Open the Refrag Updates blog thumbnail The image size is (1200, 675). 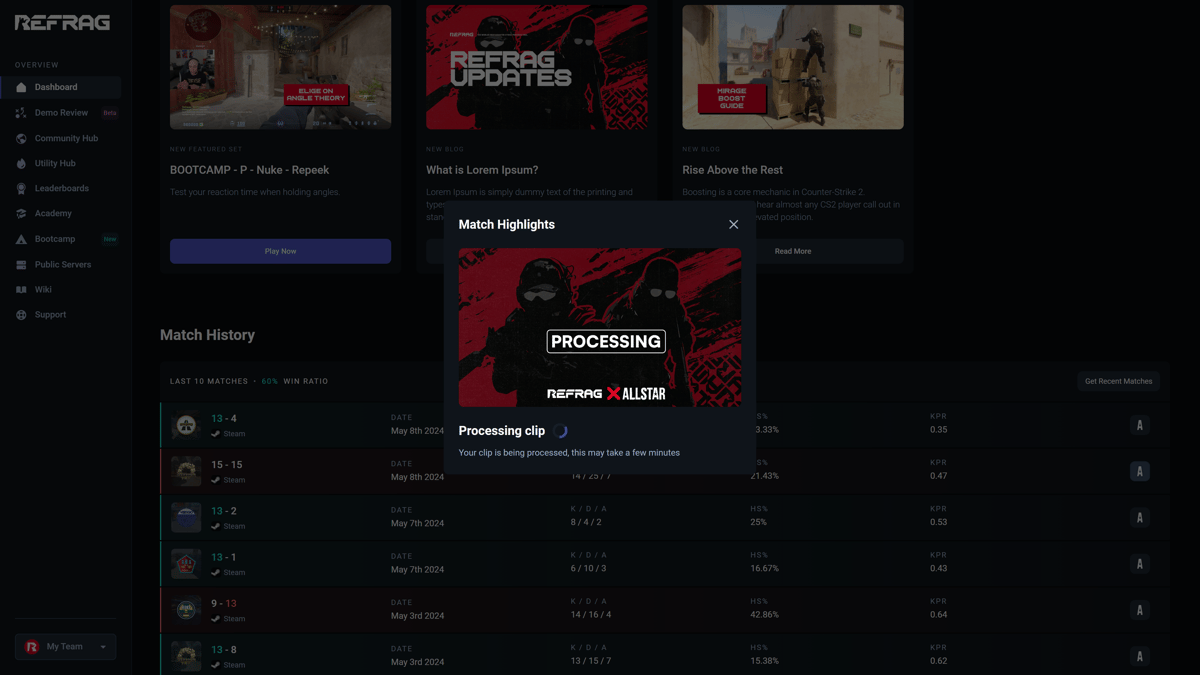pos(537,67)
